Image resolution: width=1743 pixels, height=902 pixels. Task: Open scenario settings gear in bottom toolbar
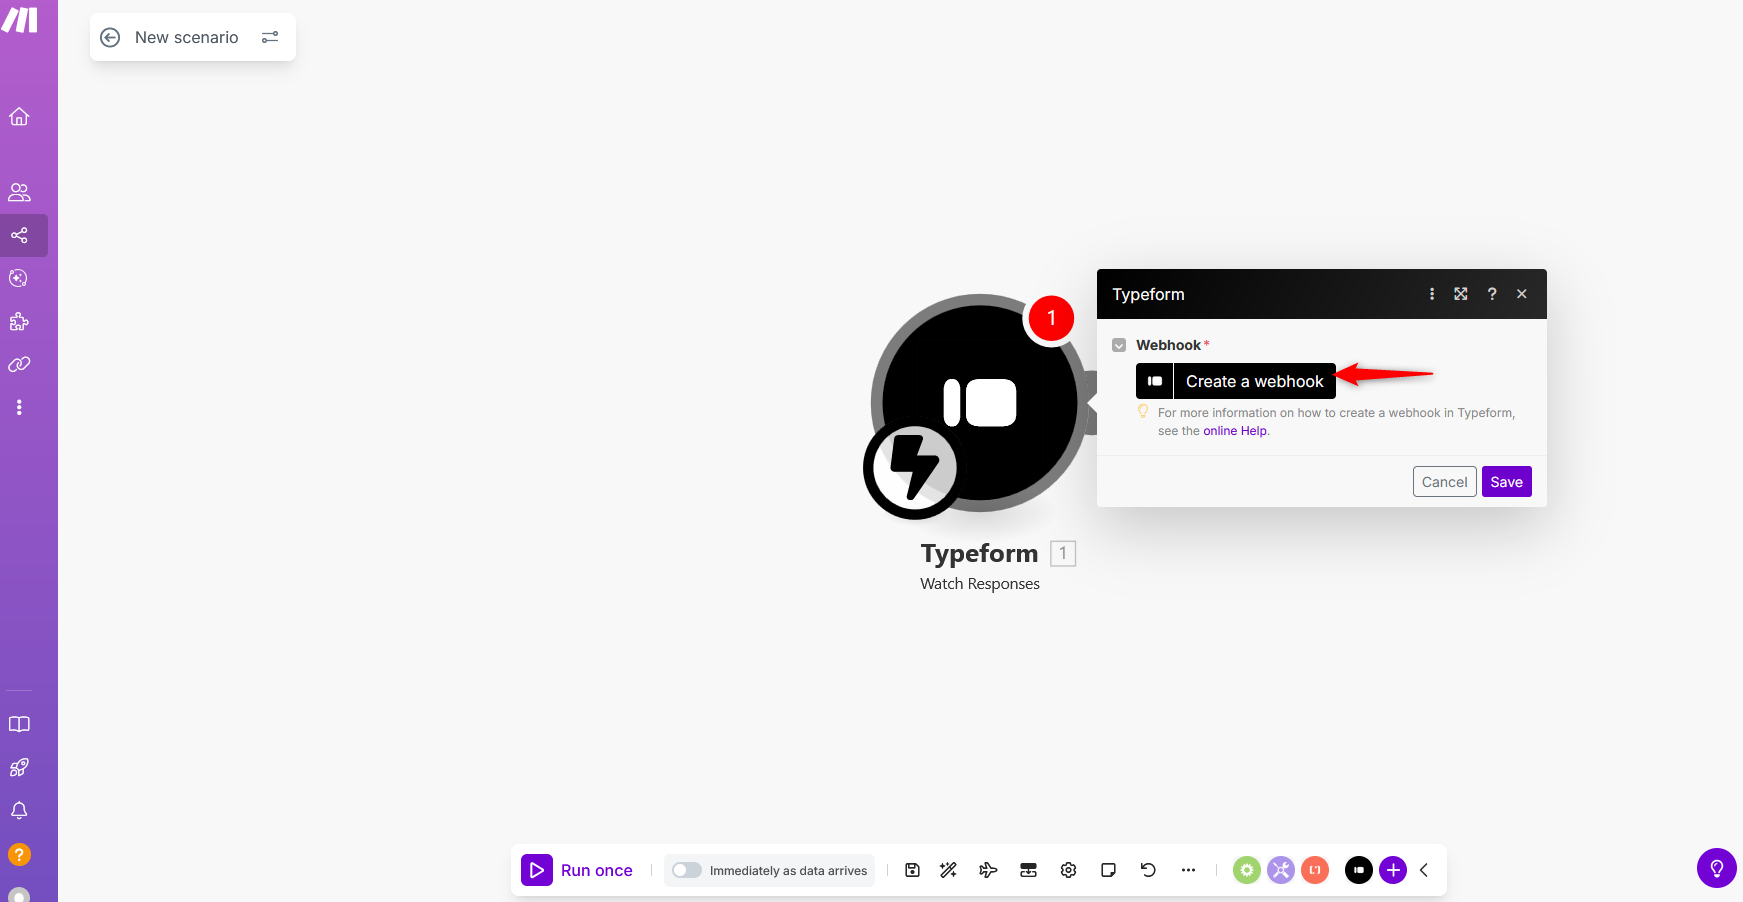[x=1068, y=870]
